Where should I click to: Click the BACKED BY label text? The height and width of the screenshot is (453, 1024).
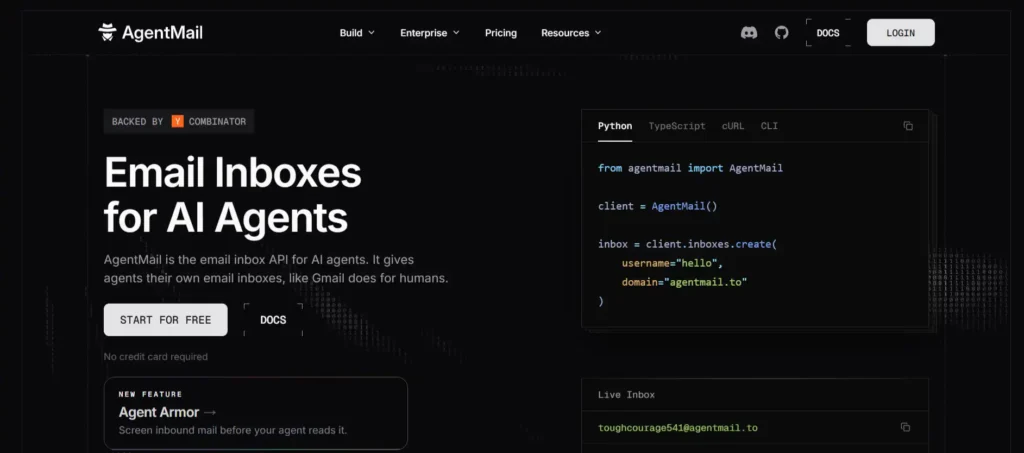point(137,121)
